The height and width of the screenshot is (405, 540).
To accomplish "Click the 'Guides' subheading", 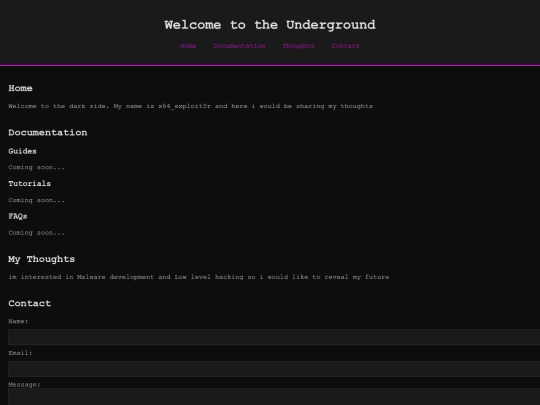I will click(x=22, y=151).
